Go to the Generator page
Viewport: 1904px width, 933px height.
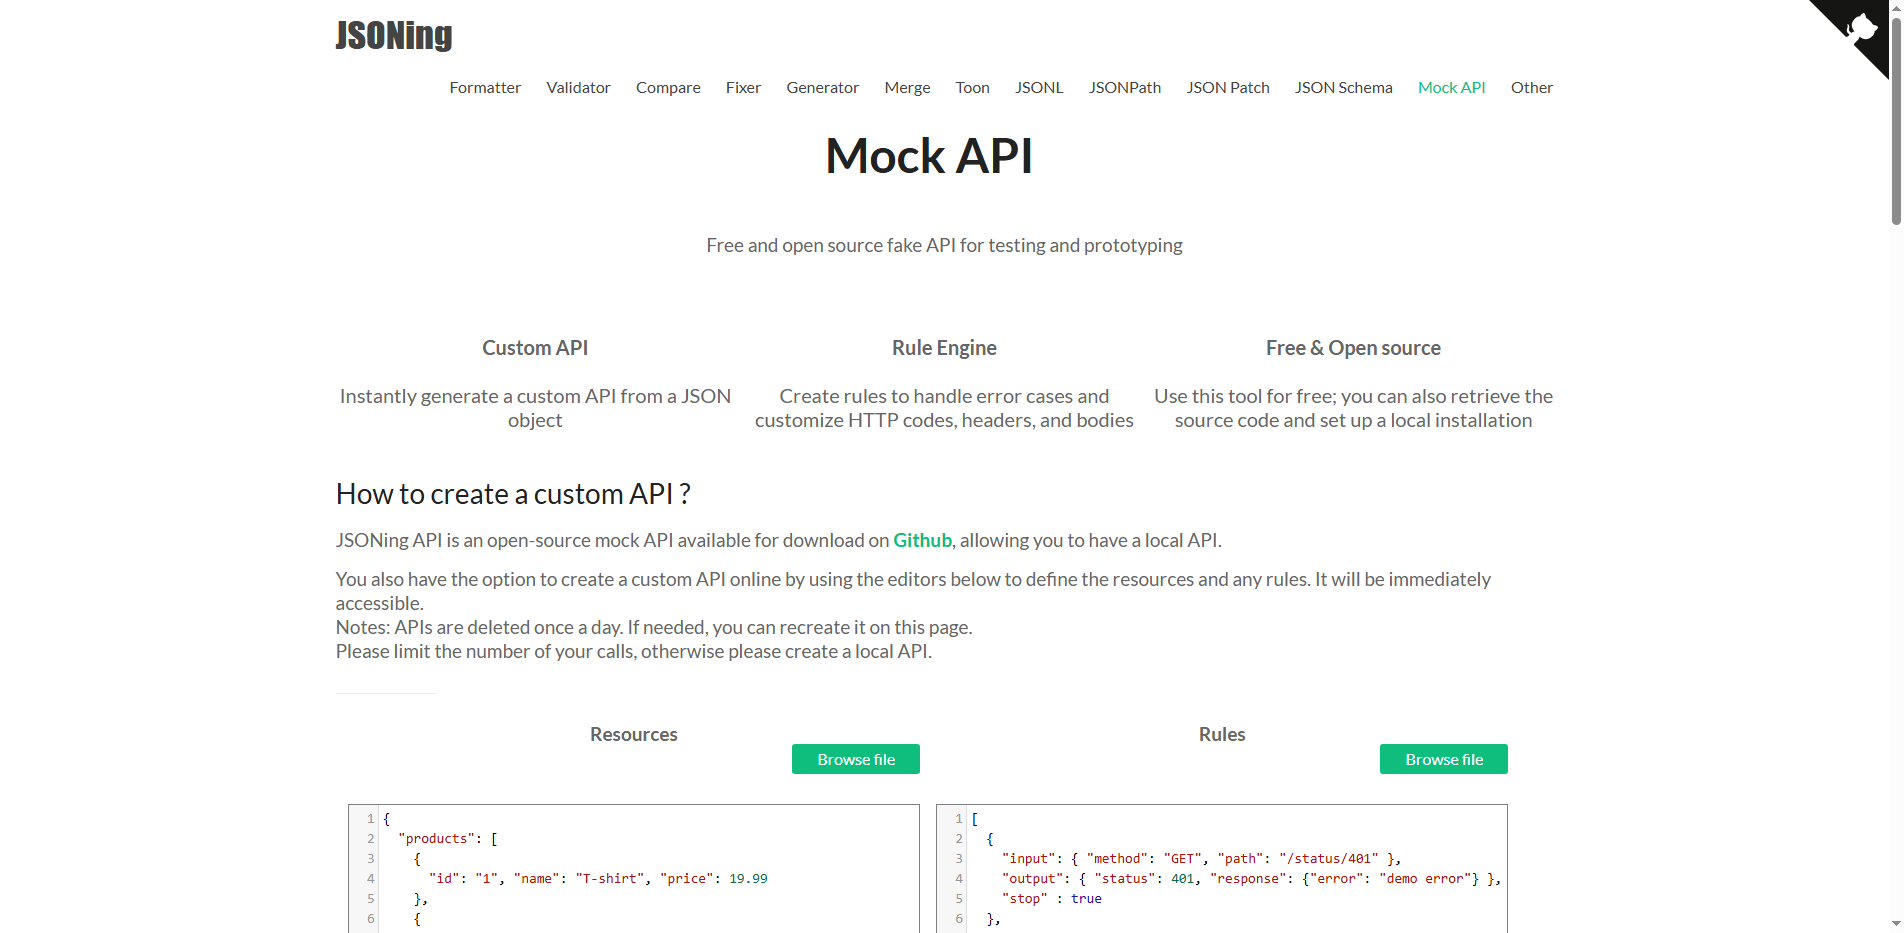(x=822, y=88)
